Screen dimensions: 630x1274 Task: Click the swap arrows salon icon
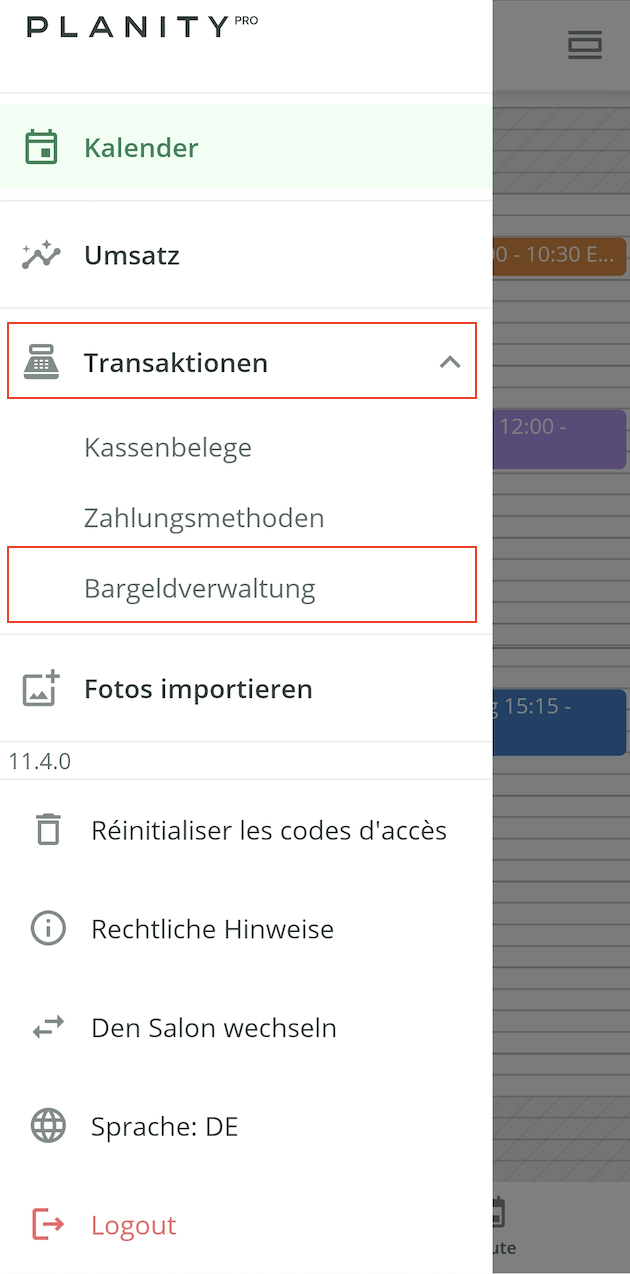pos(48,1027)
